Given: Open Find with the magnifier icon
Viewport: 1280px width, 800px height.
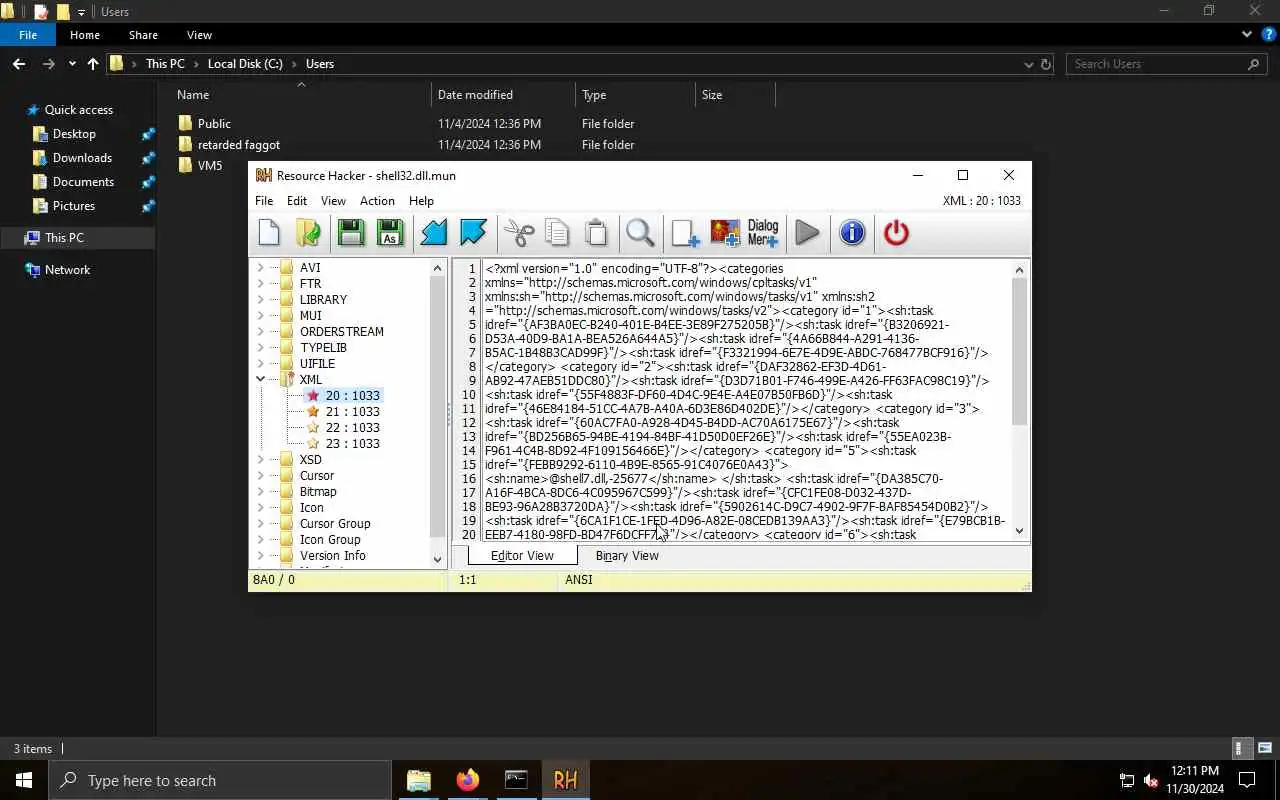Looking at the screenshot, I should pos(640,233).
